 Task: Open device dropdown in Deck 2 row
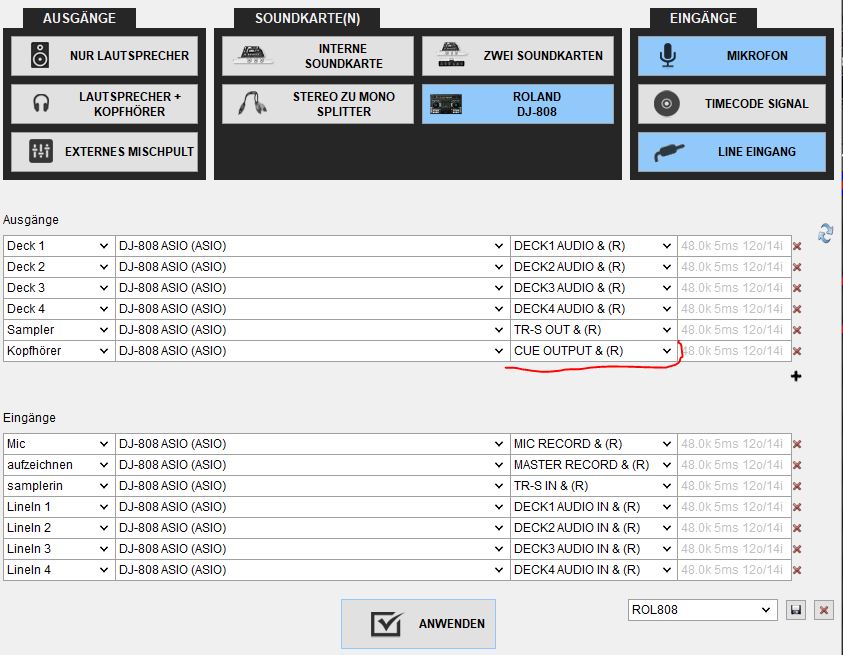(312, 267)
